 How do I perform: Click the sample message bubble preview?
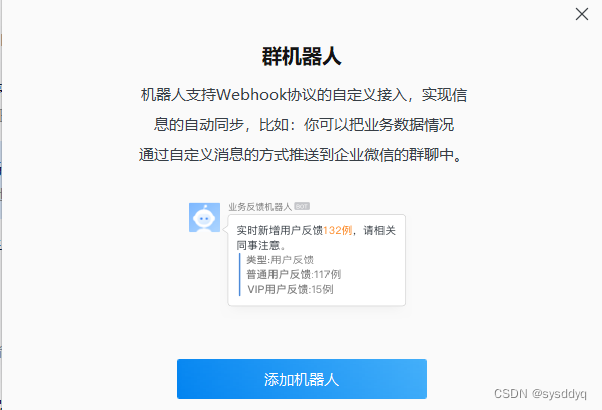pyautogui.click(x=316, y=260)
